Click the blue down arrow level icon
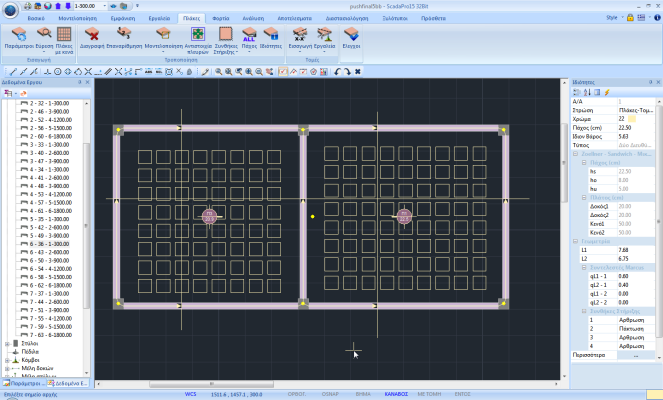The width and height of the screenshot is (663, 400). click(x=68, y=6)
